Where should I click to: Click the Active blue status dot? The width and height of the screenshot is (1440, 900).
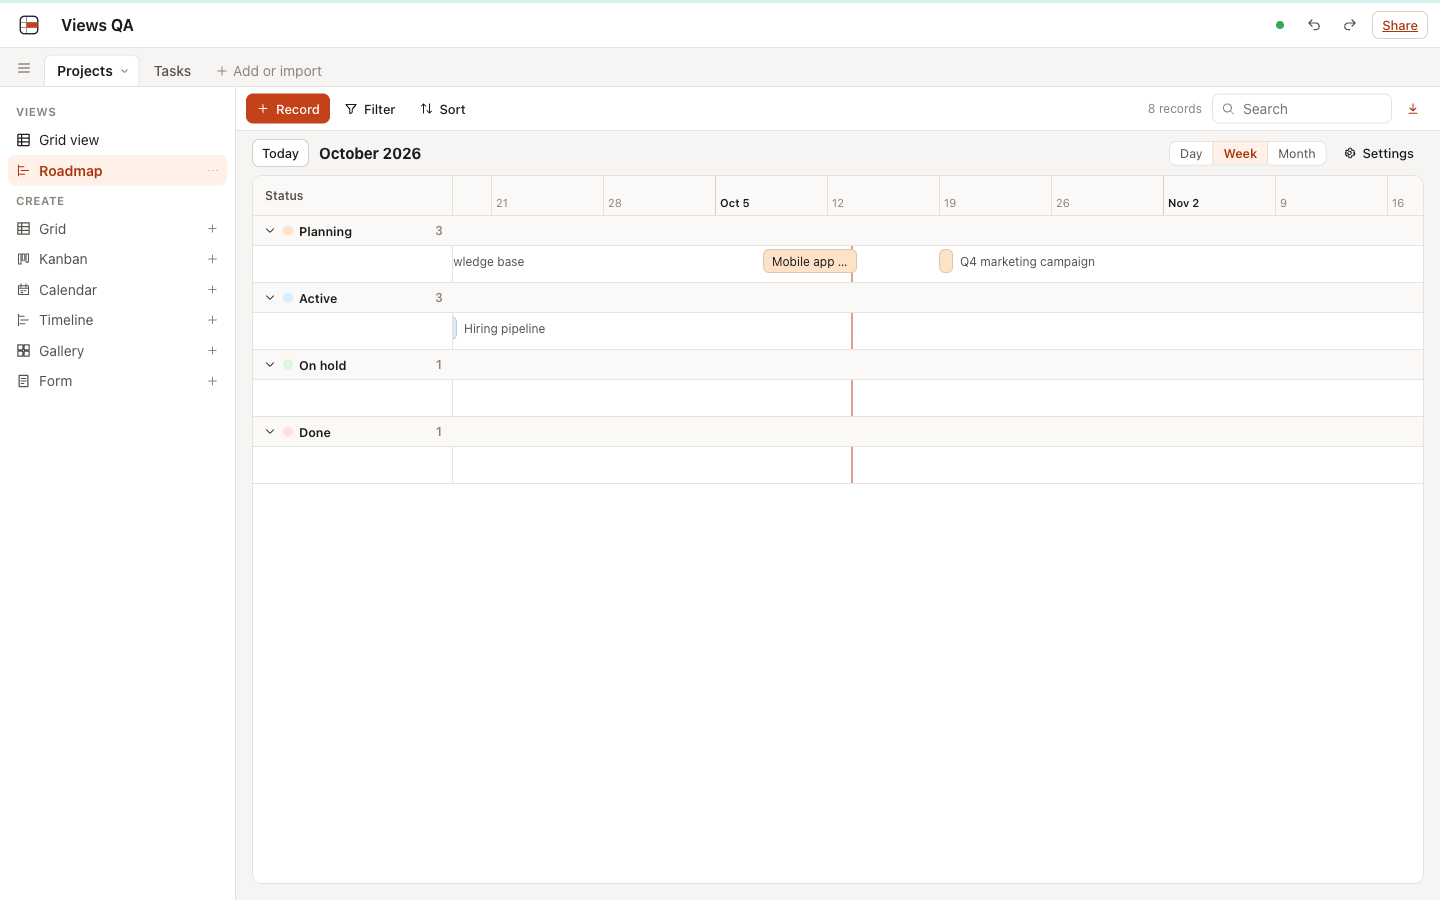tap(288, 298)
